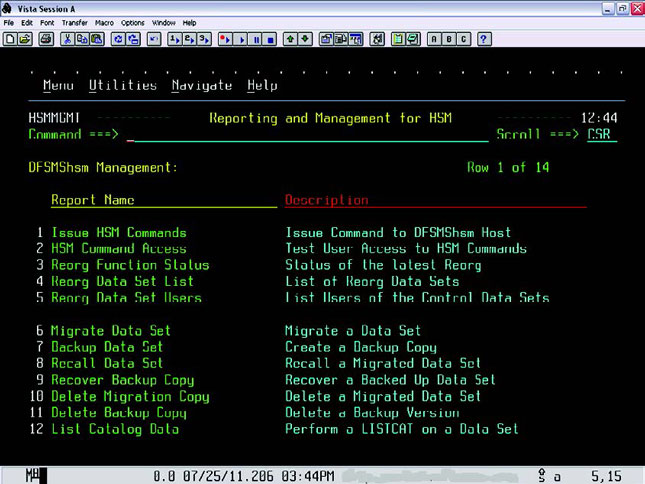Click the green stacked windows toolbar icon
Screen dimensions: 645x484
(413, 39)
